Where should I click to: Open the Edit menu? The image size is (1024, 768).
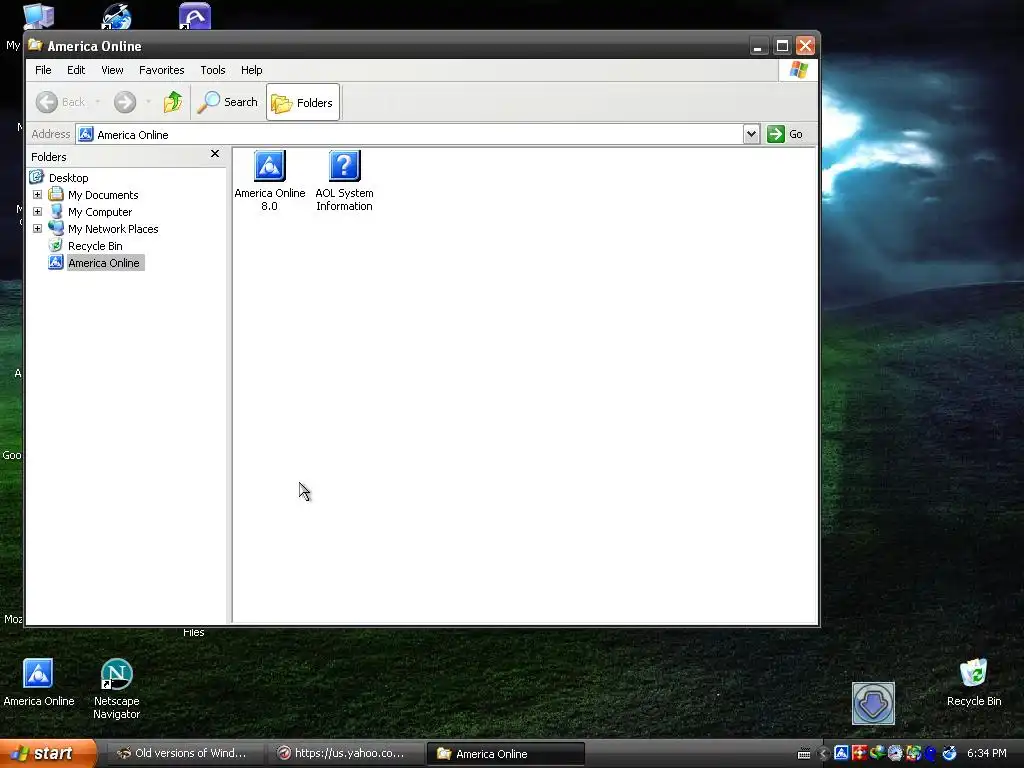(76, 70)
